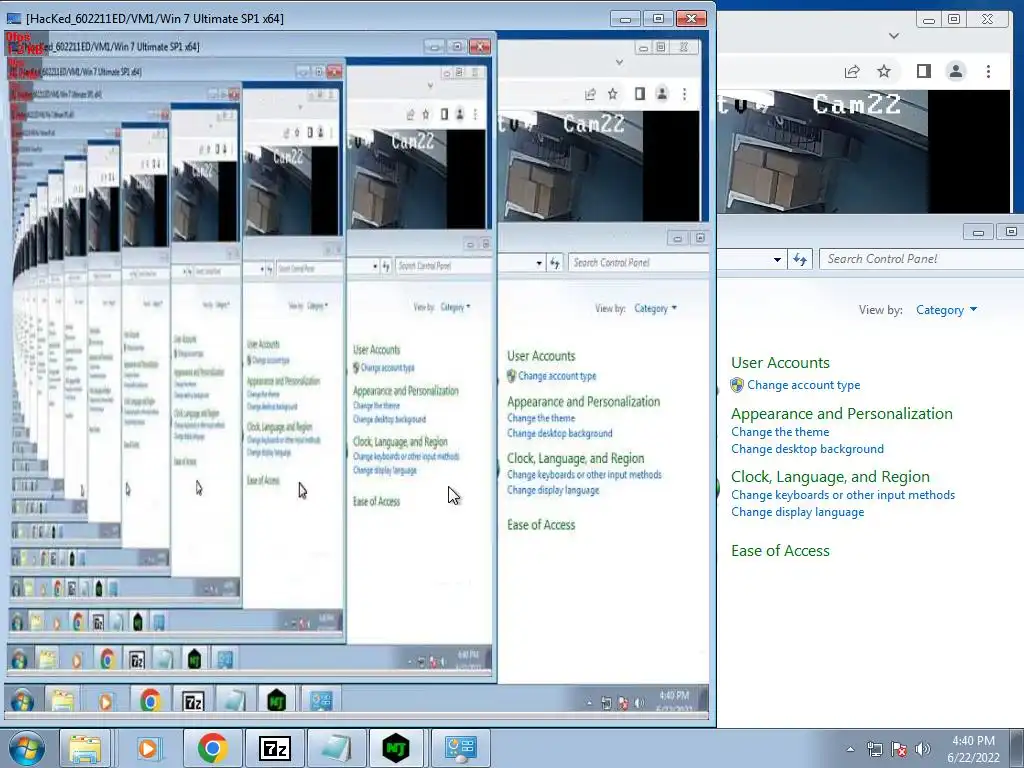Open the volume control in outer system tray
Image resolution: width=1024 pixels, height=768 pixels.
922,749
